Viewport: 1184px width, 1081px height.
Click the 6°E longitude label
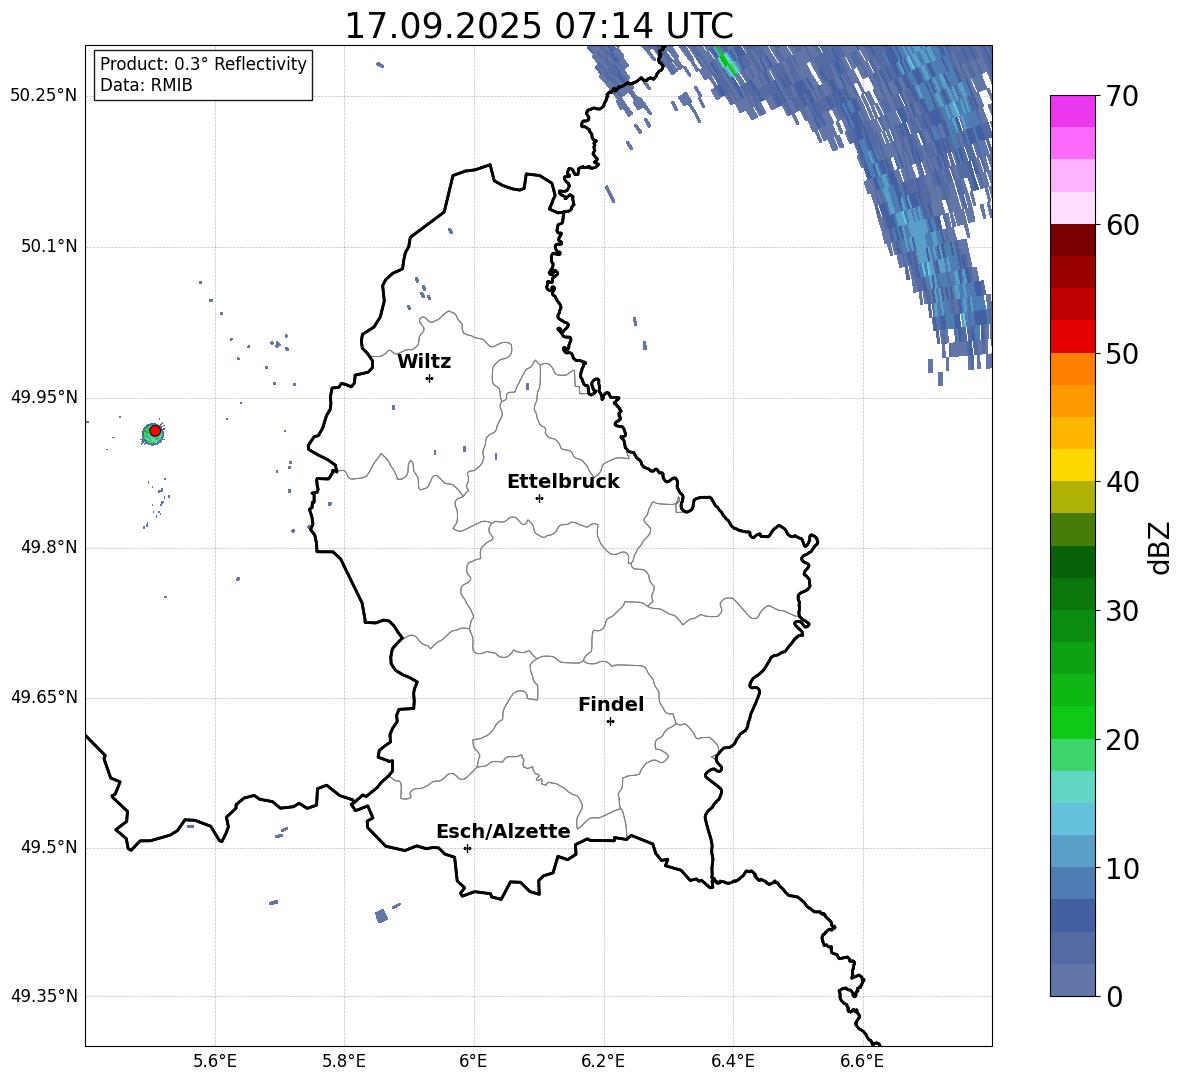pyautogui.click(x=473, y=1061)
